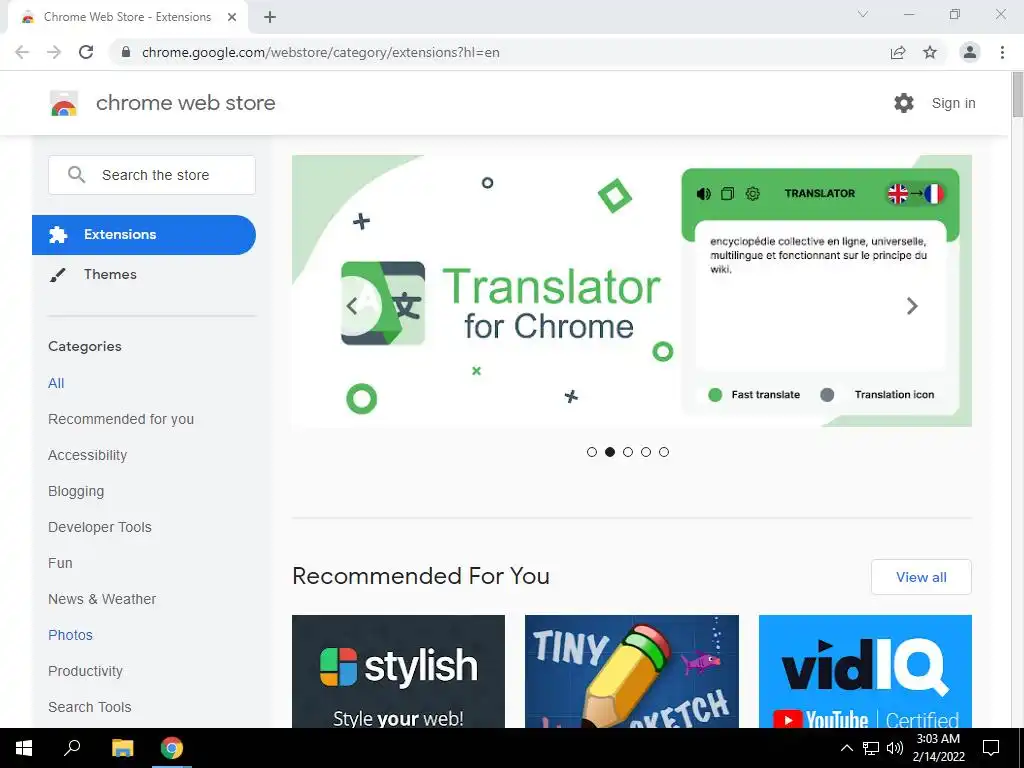Click Sign in at the top right
The height and width of the screenshot is (768, 1024).
click(953, 103)
